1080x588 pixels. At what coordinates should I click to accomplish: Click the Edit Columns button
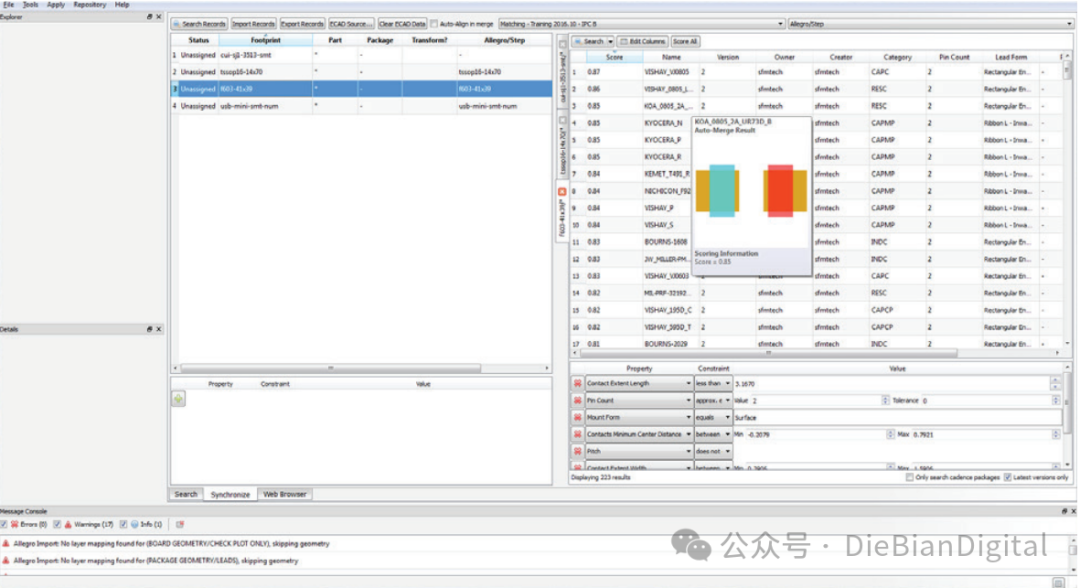(642, 41)
